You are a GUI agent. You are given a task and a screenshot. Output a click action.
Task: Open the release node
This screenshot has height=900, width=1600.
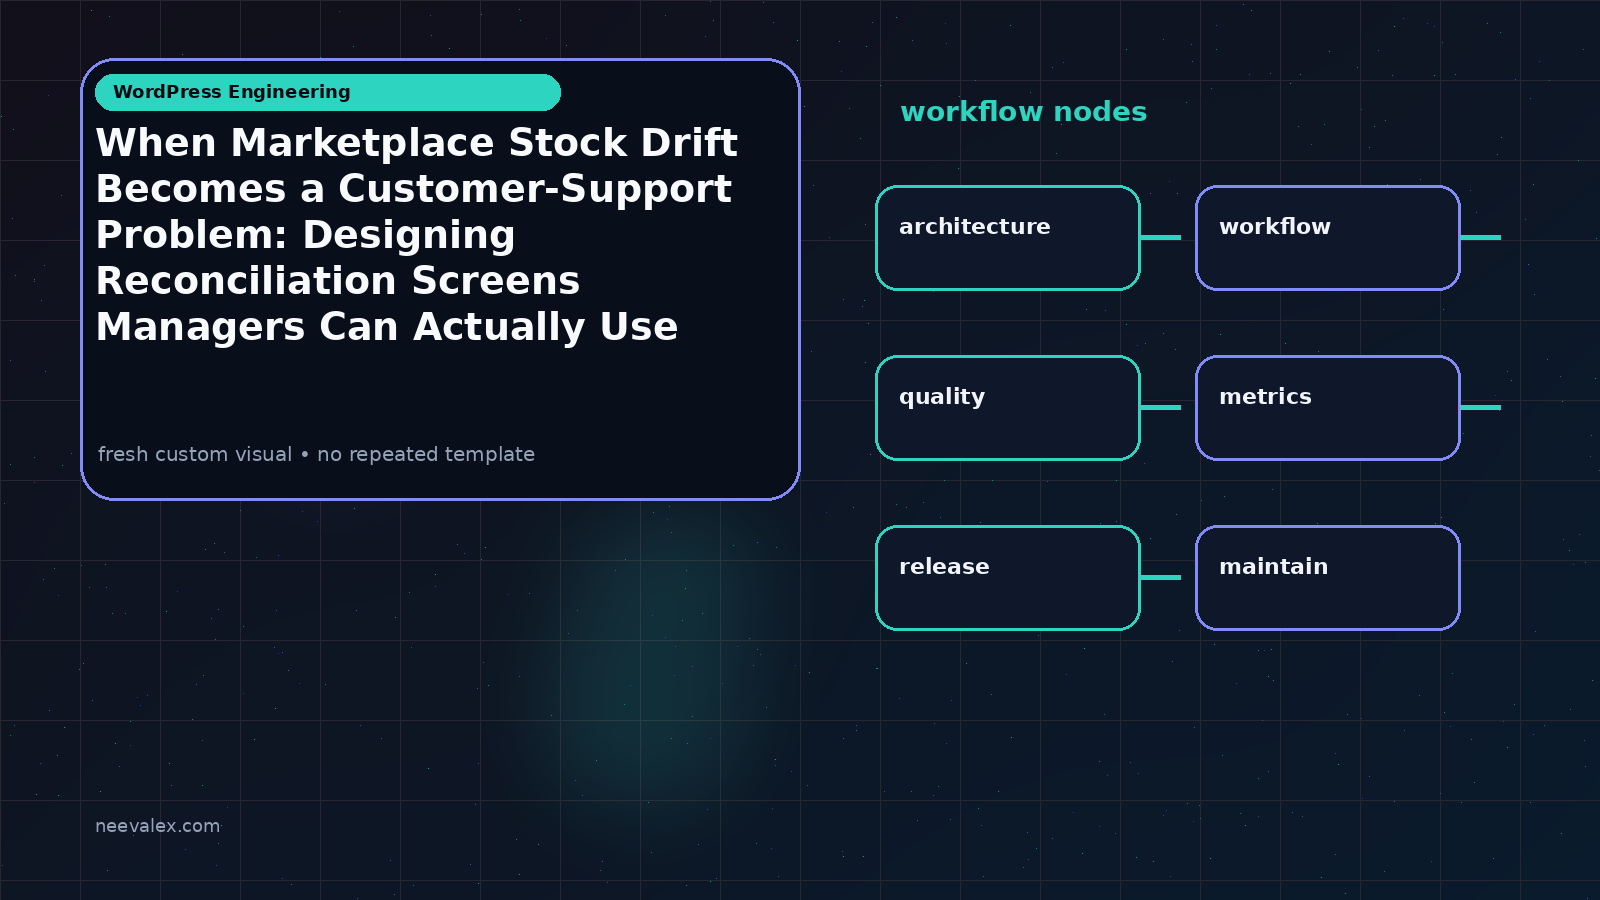1008,578
